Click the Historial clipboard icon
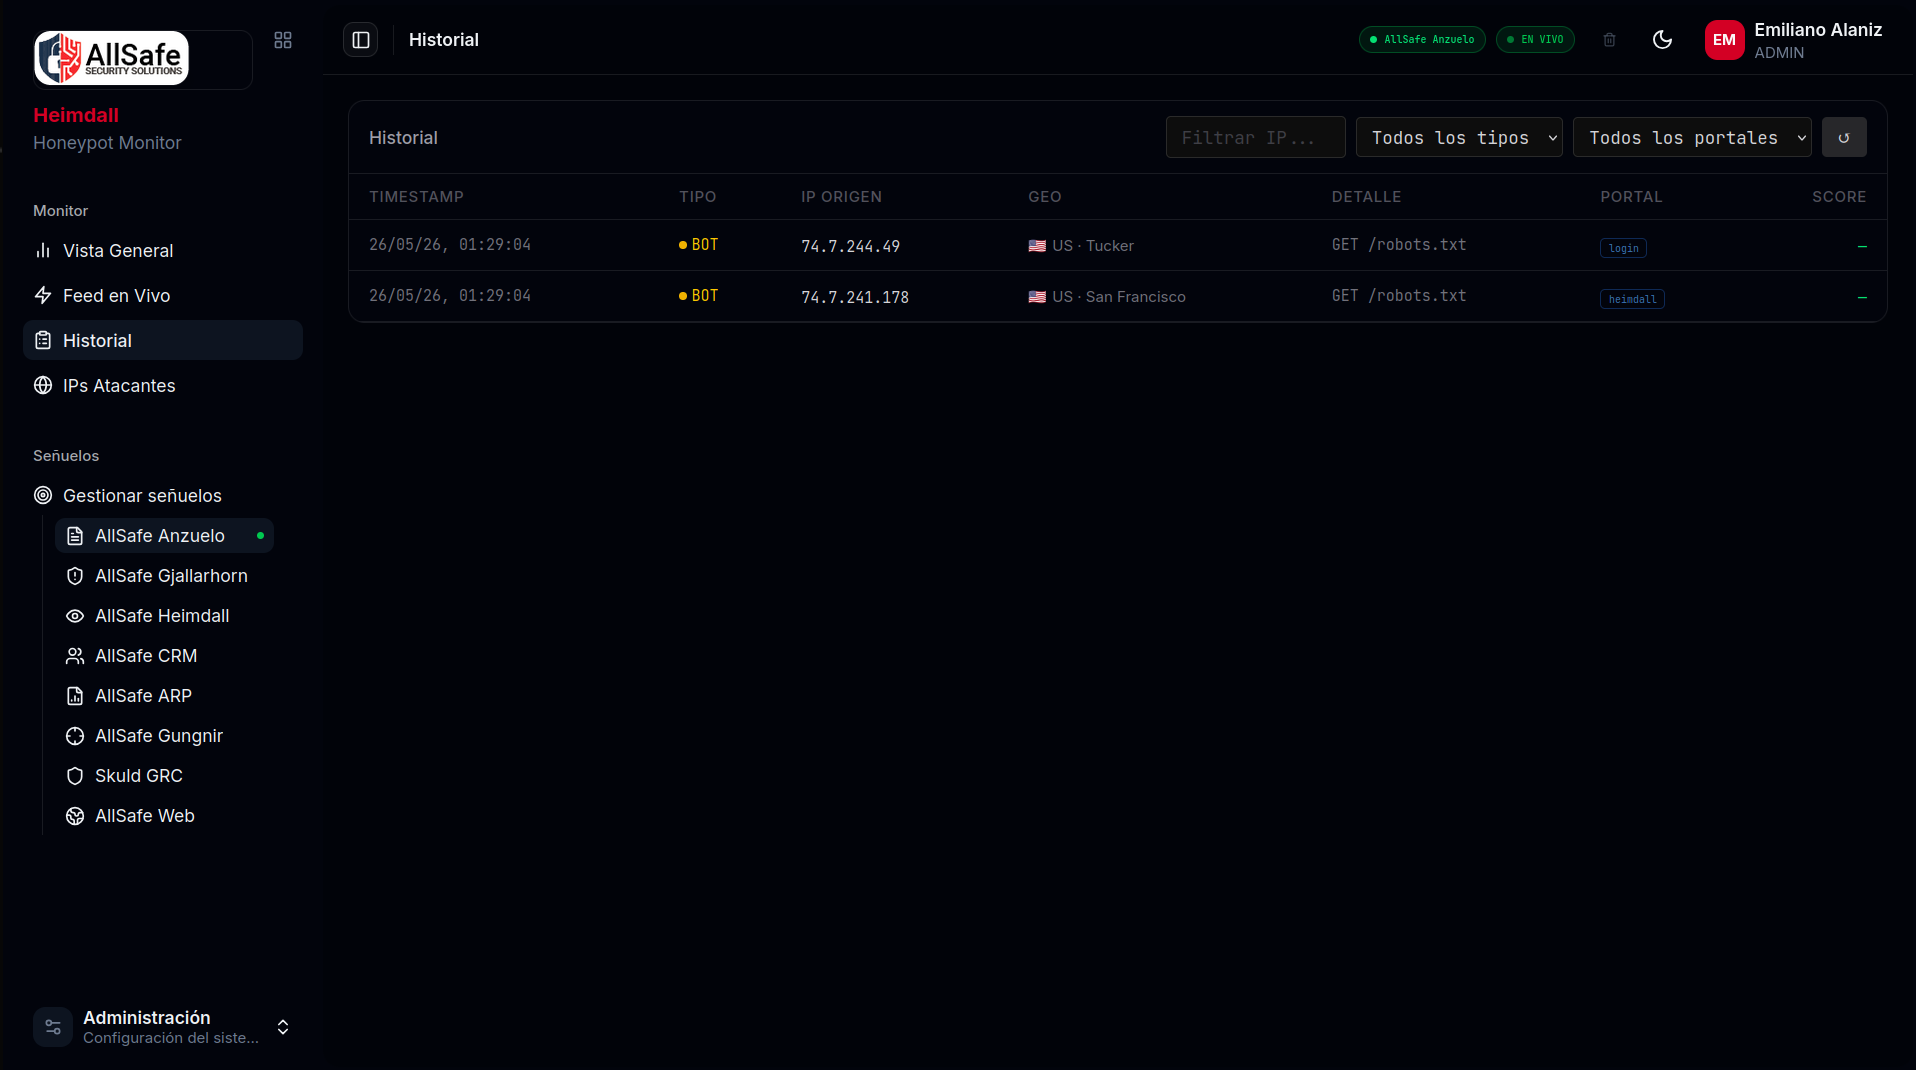The image size is (1916, 1070). (43, 341)
